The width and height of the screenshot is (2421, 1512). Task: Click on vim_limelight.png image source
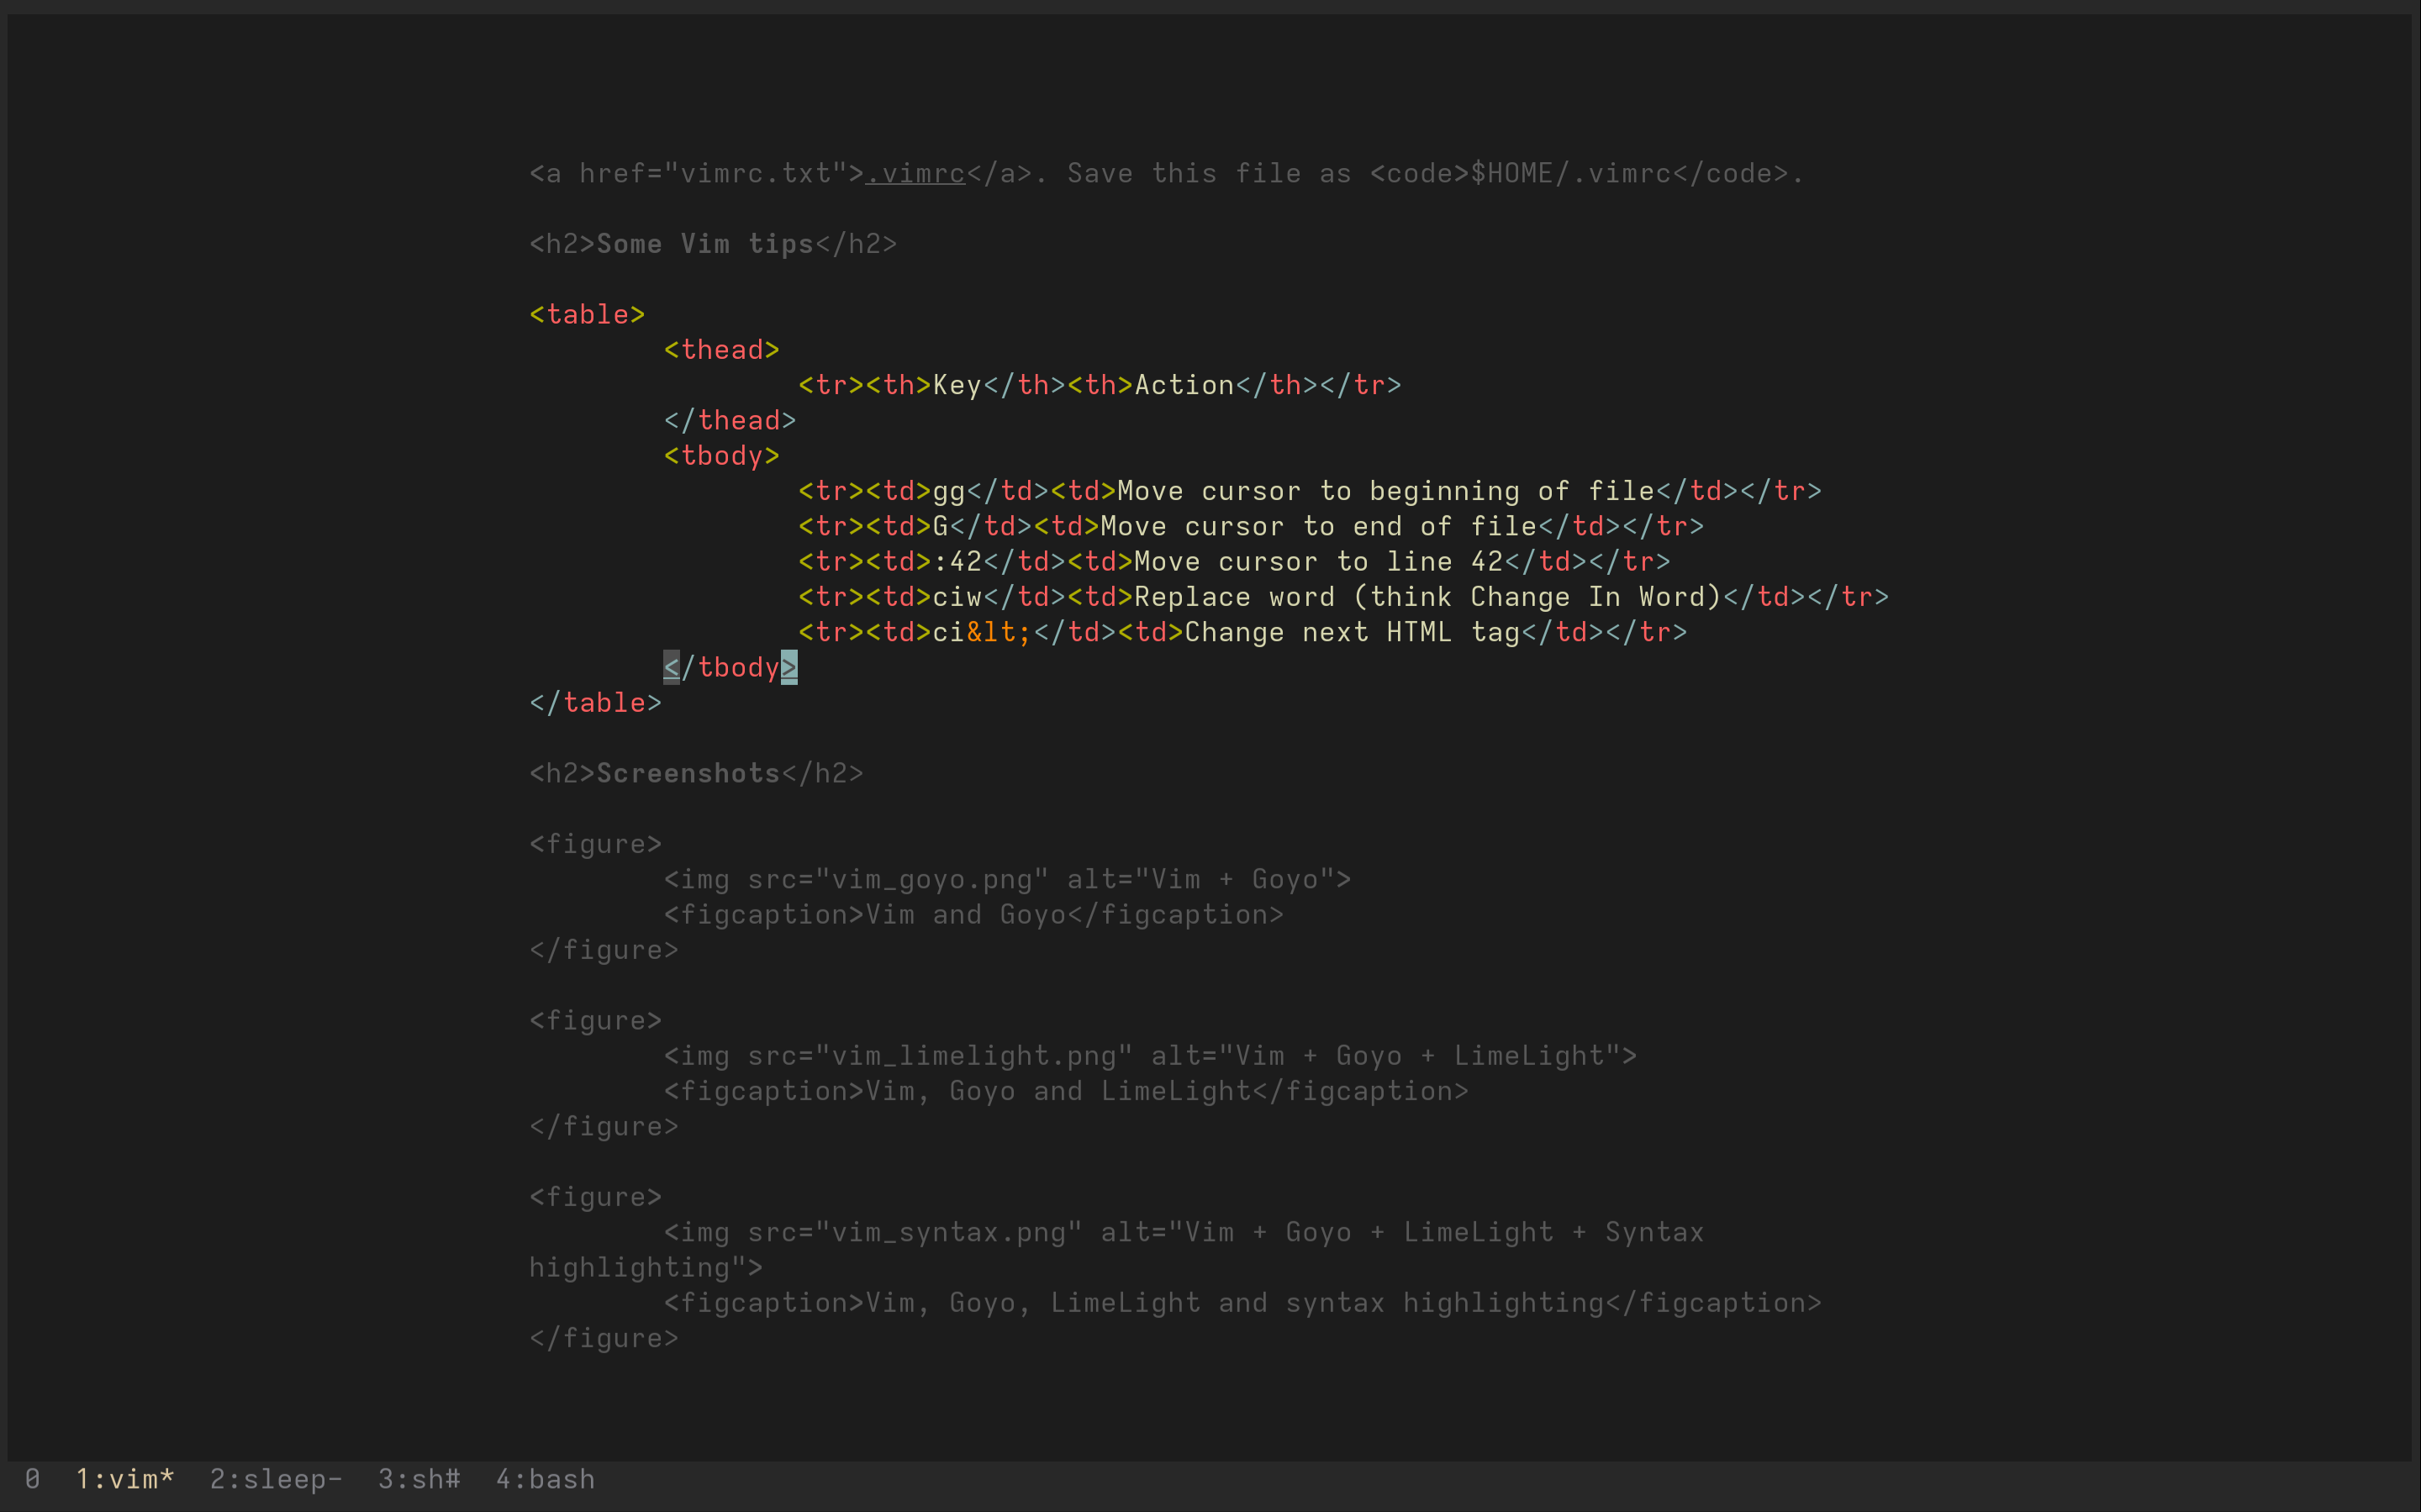coord(974,1056)
